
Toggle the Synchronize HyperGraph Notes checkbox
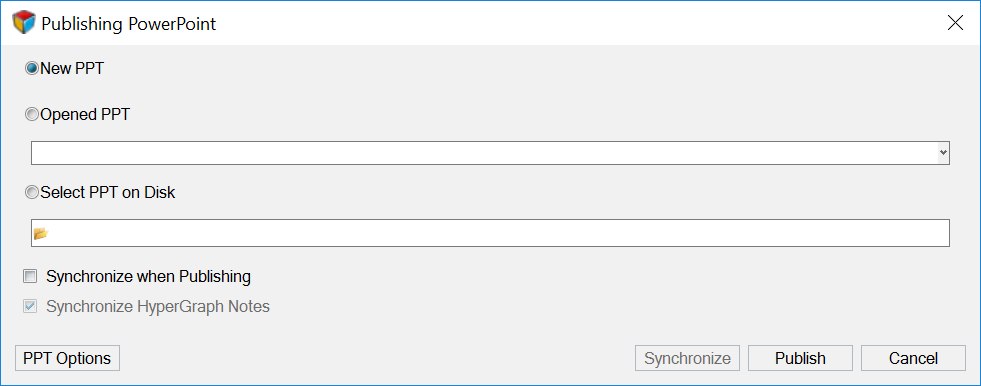(x=30, y=307)
